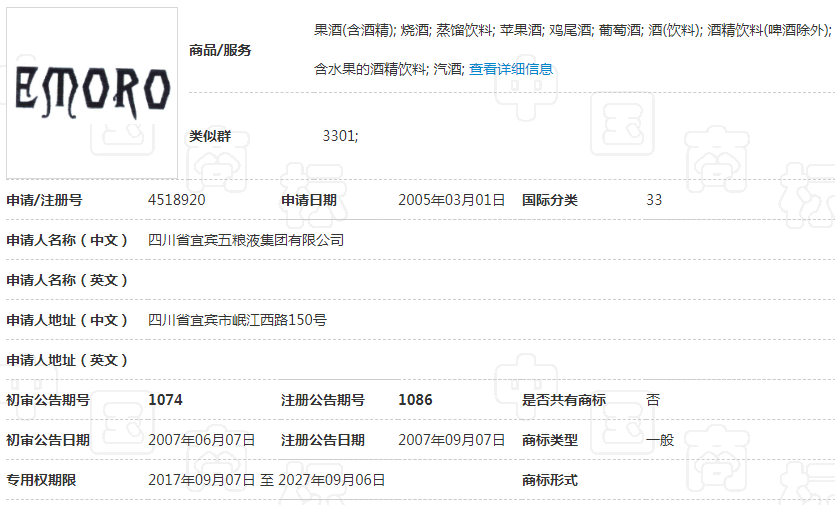
Task: Click the 申请/注册号 label
Action: (x=44, y=200)
